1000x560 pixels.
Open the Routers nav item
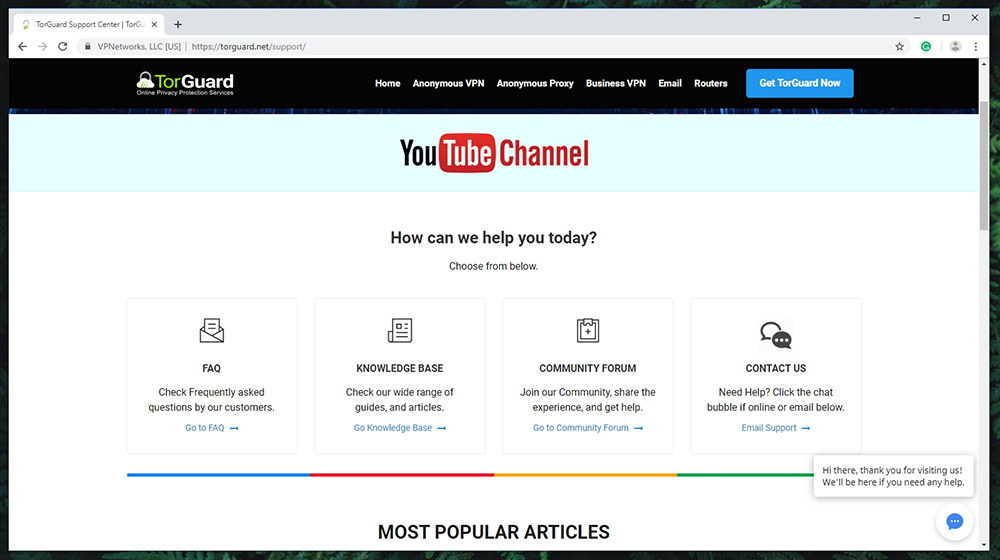[x=710, y=84]
